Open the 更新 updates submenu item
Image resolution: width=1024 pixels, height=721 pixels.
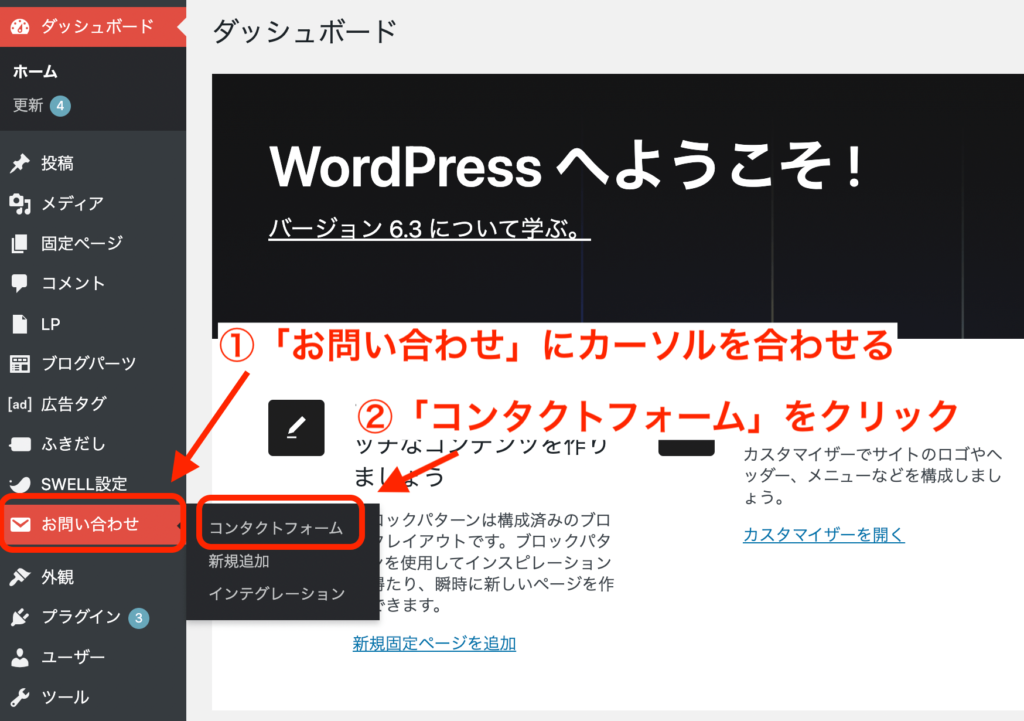[x=28, y=105]
